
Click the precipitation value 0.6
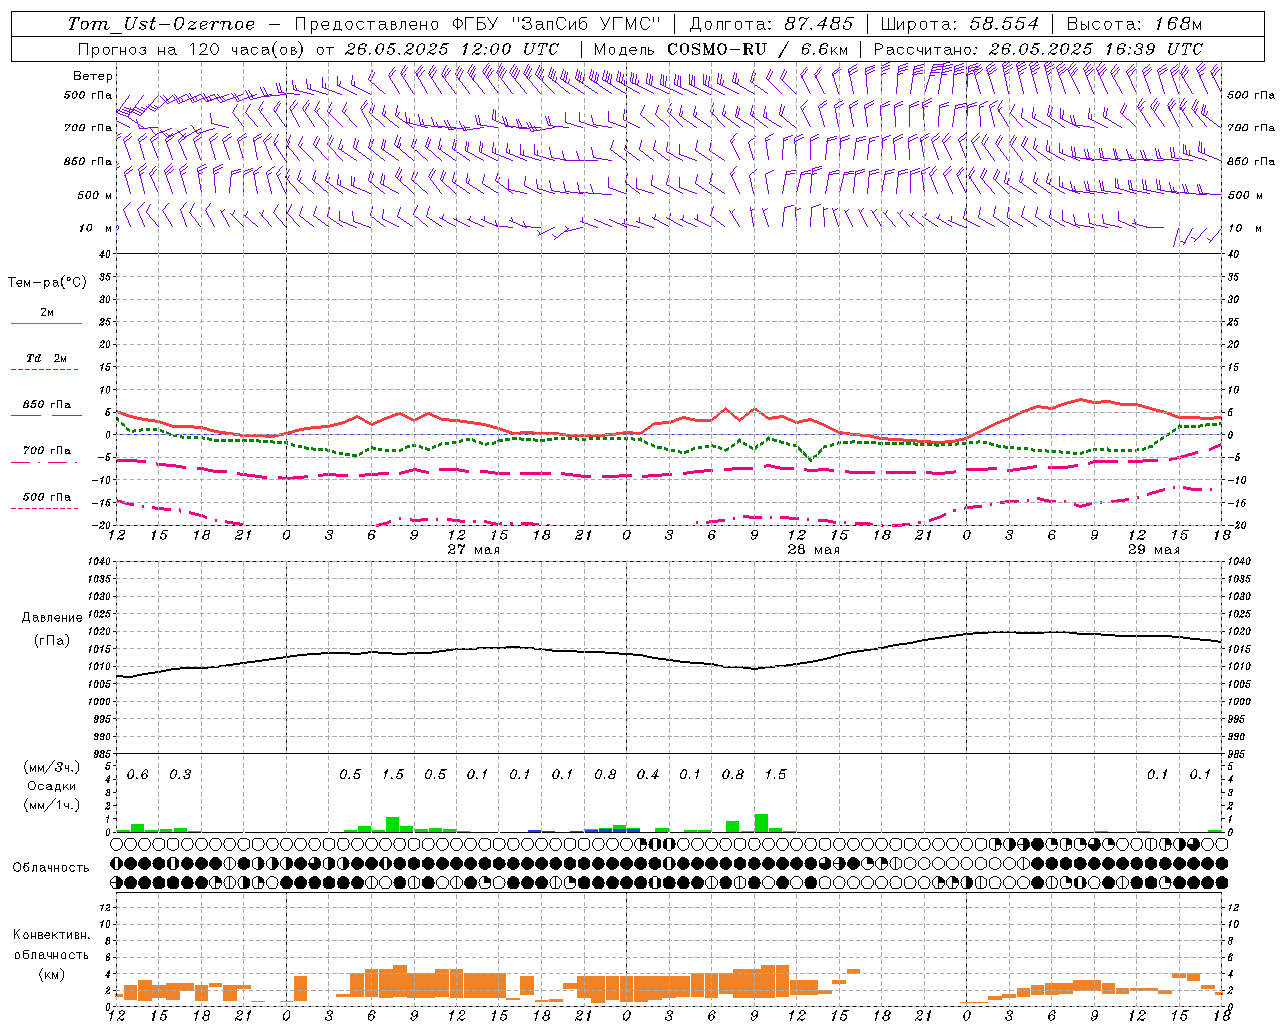click(137, 774)
